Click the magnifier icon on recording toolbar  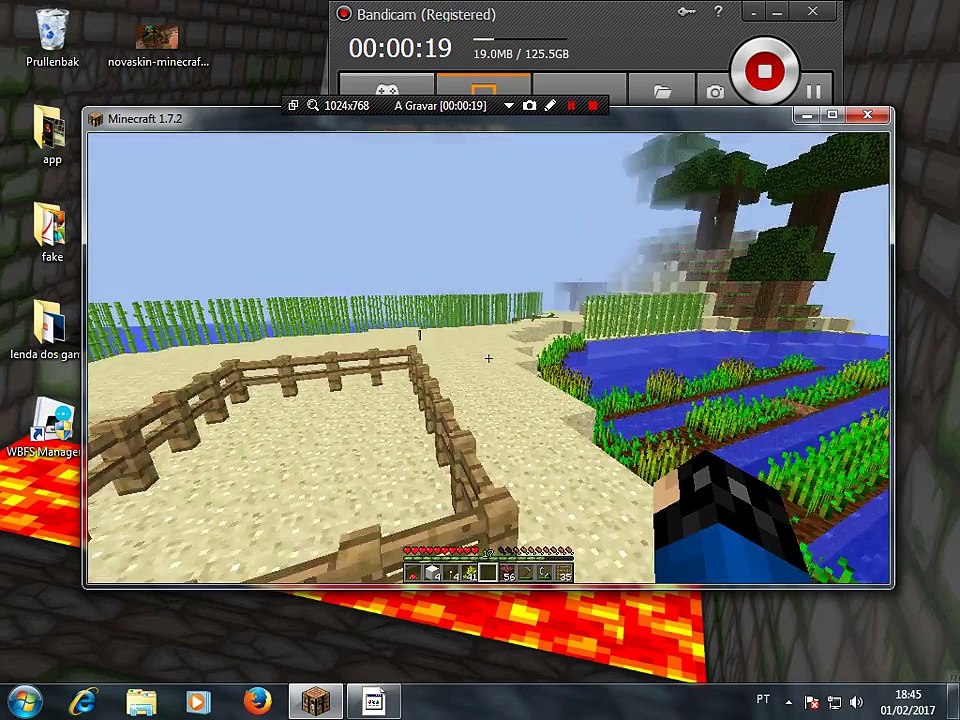click(313, 105)
